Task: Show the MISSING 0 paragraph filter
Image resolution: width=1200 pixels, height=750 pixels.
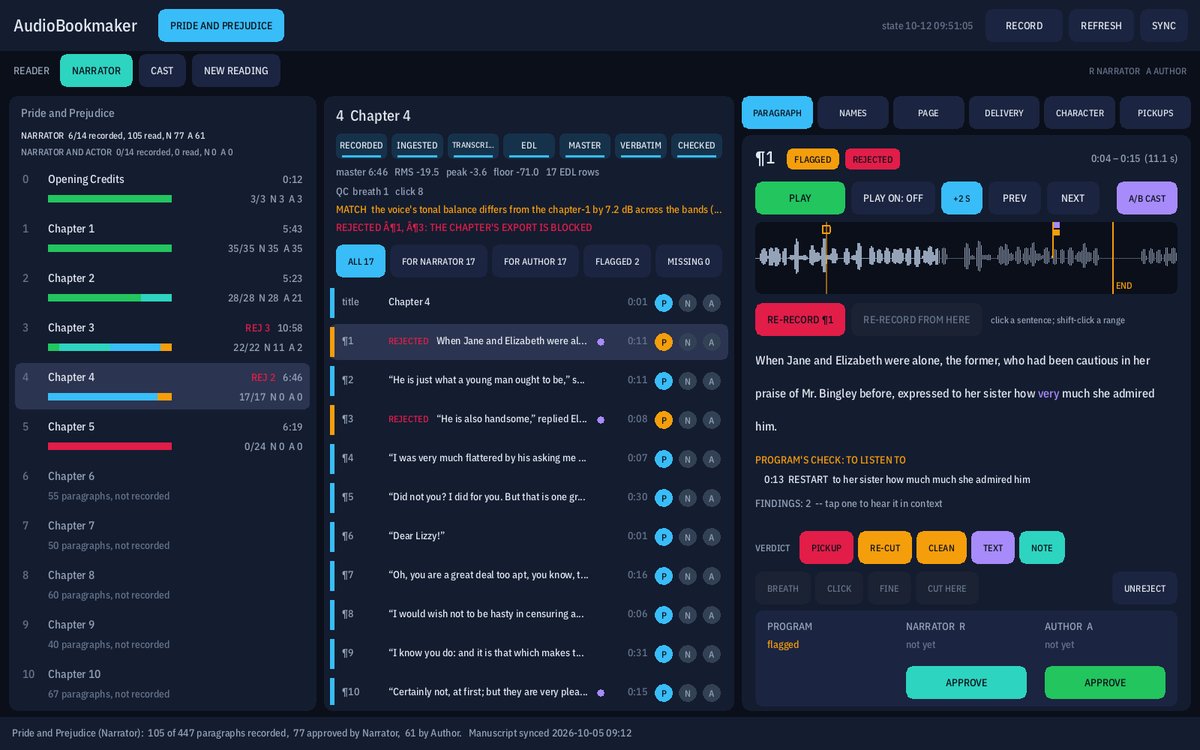Action: point(688,261)
